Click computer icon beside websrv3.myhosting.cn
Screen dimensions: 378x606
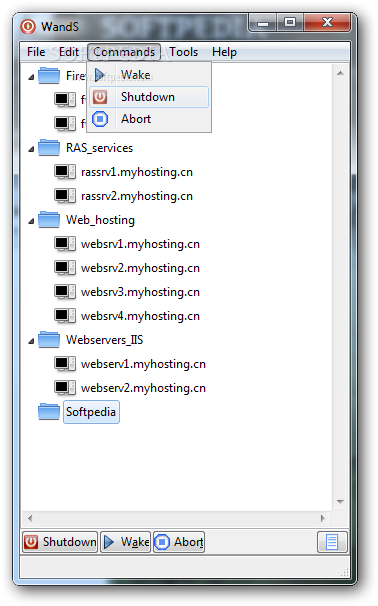click(x=65, y=291)
